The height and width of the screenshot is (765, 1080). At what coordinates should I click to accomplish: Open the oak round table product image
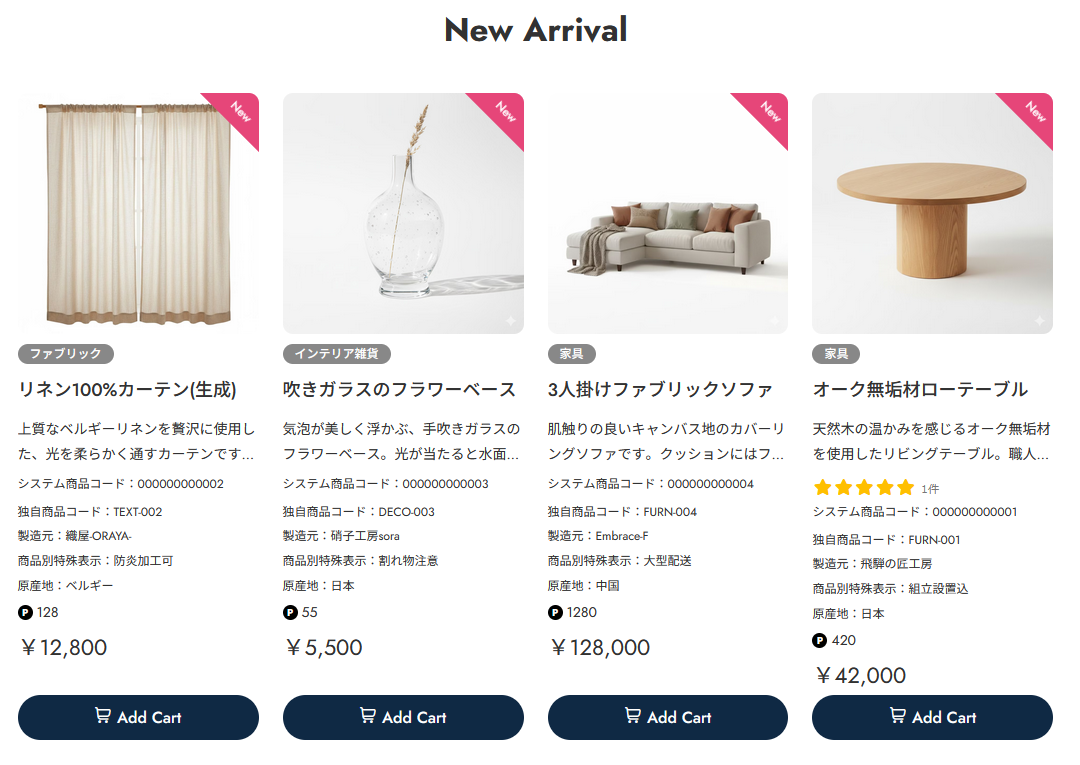[932, 215]
